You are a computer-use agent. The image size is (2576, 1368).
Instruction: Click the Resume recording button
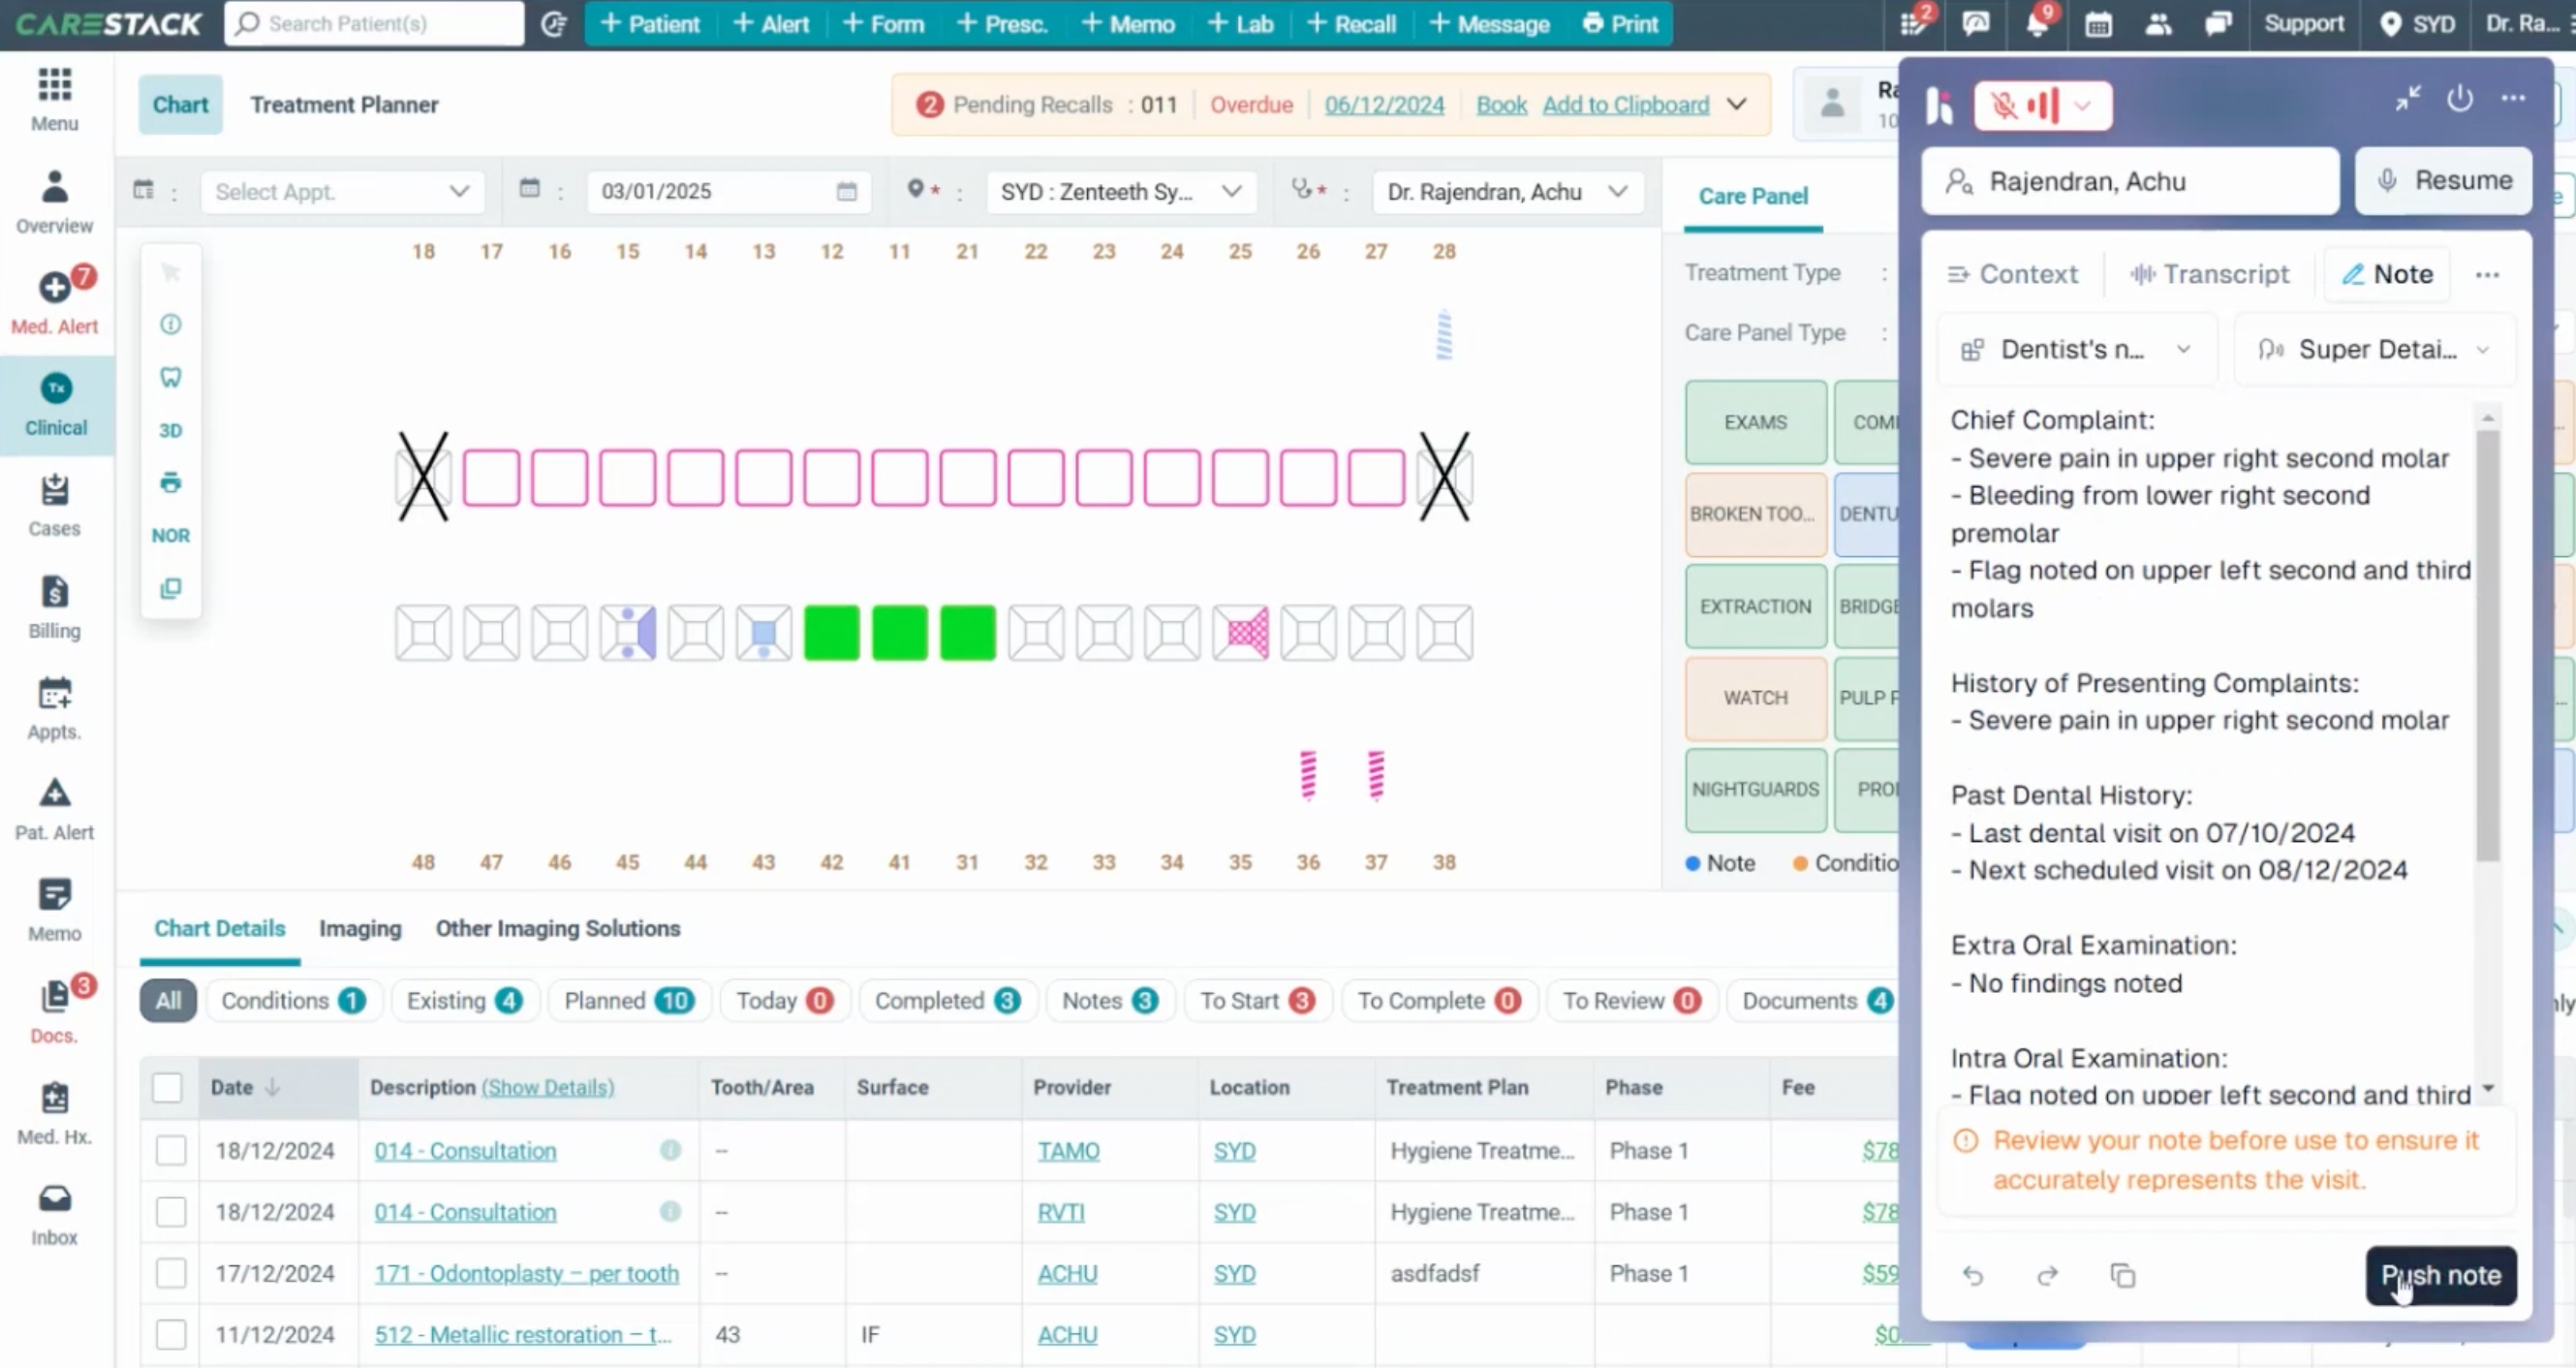pyautogui.click(x=2444, y=180)
